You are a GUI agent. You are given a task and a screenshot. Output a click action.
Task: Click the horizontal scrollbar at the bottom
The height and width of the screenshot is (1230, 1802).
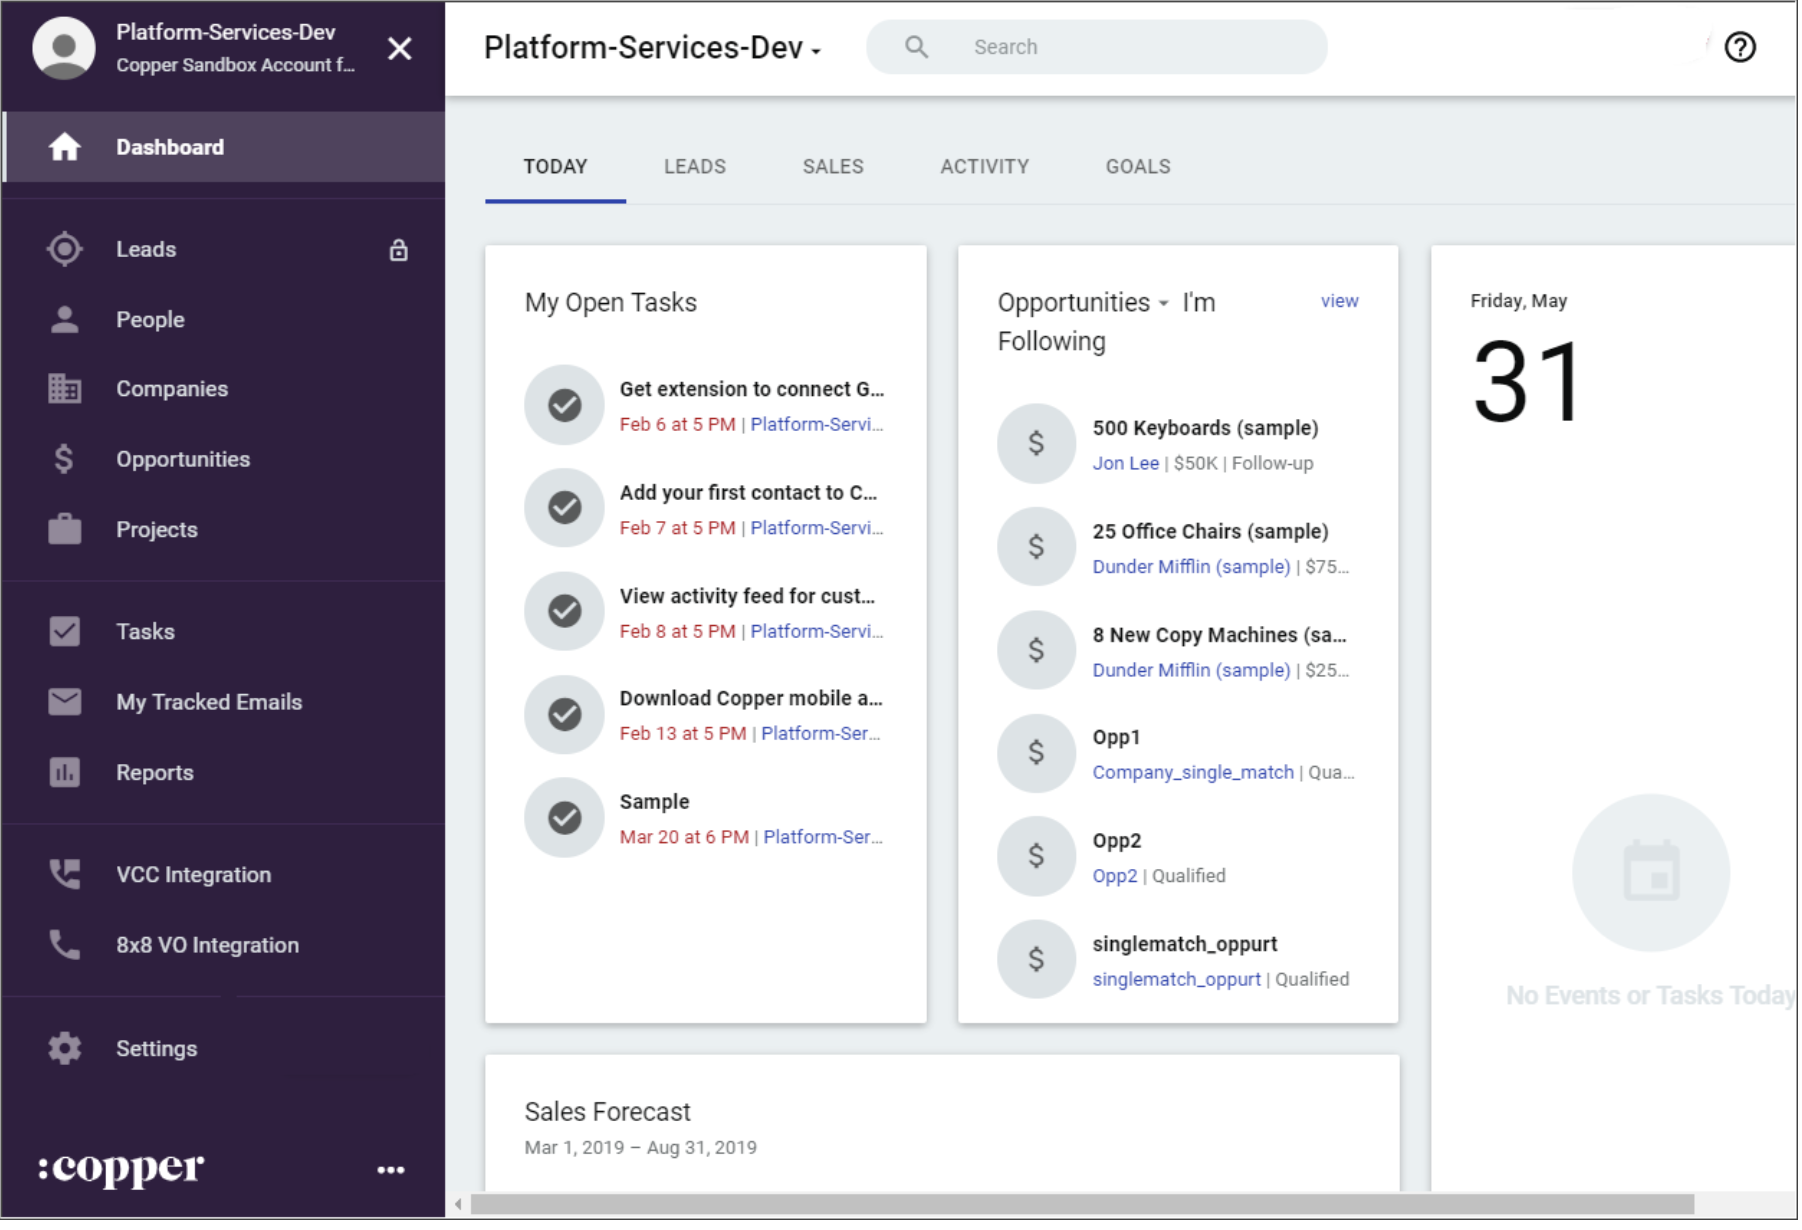(x=1082, y=1204)
